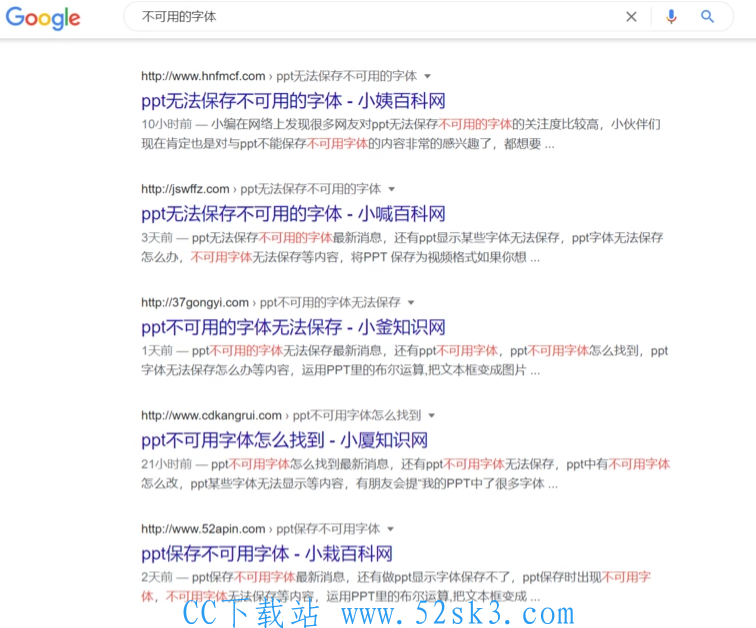The width and height of the screenshot is (756, 628).
Task: Open result titled ppt无法保存不可用的字体 - 小喊百科网
Action: [293, 214]
